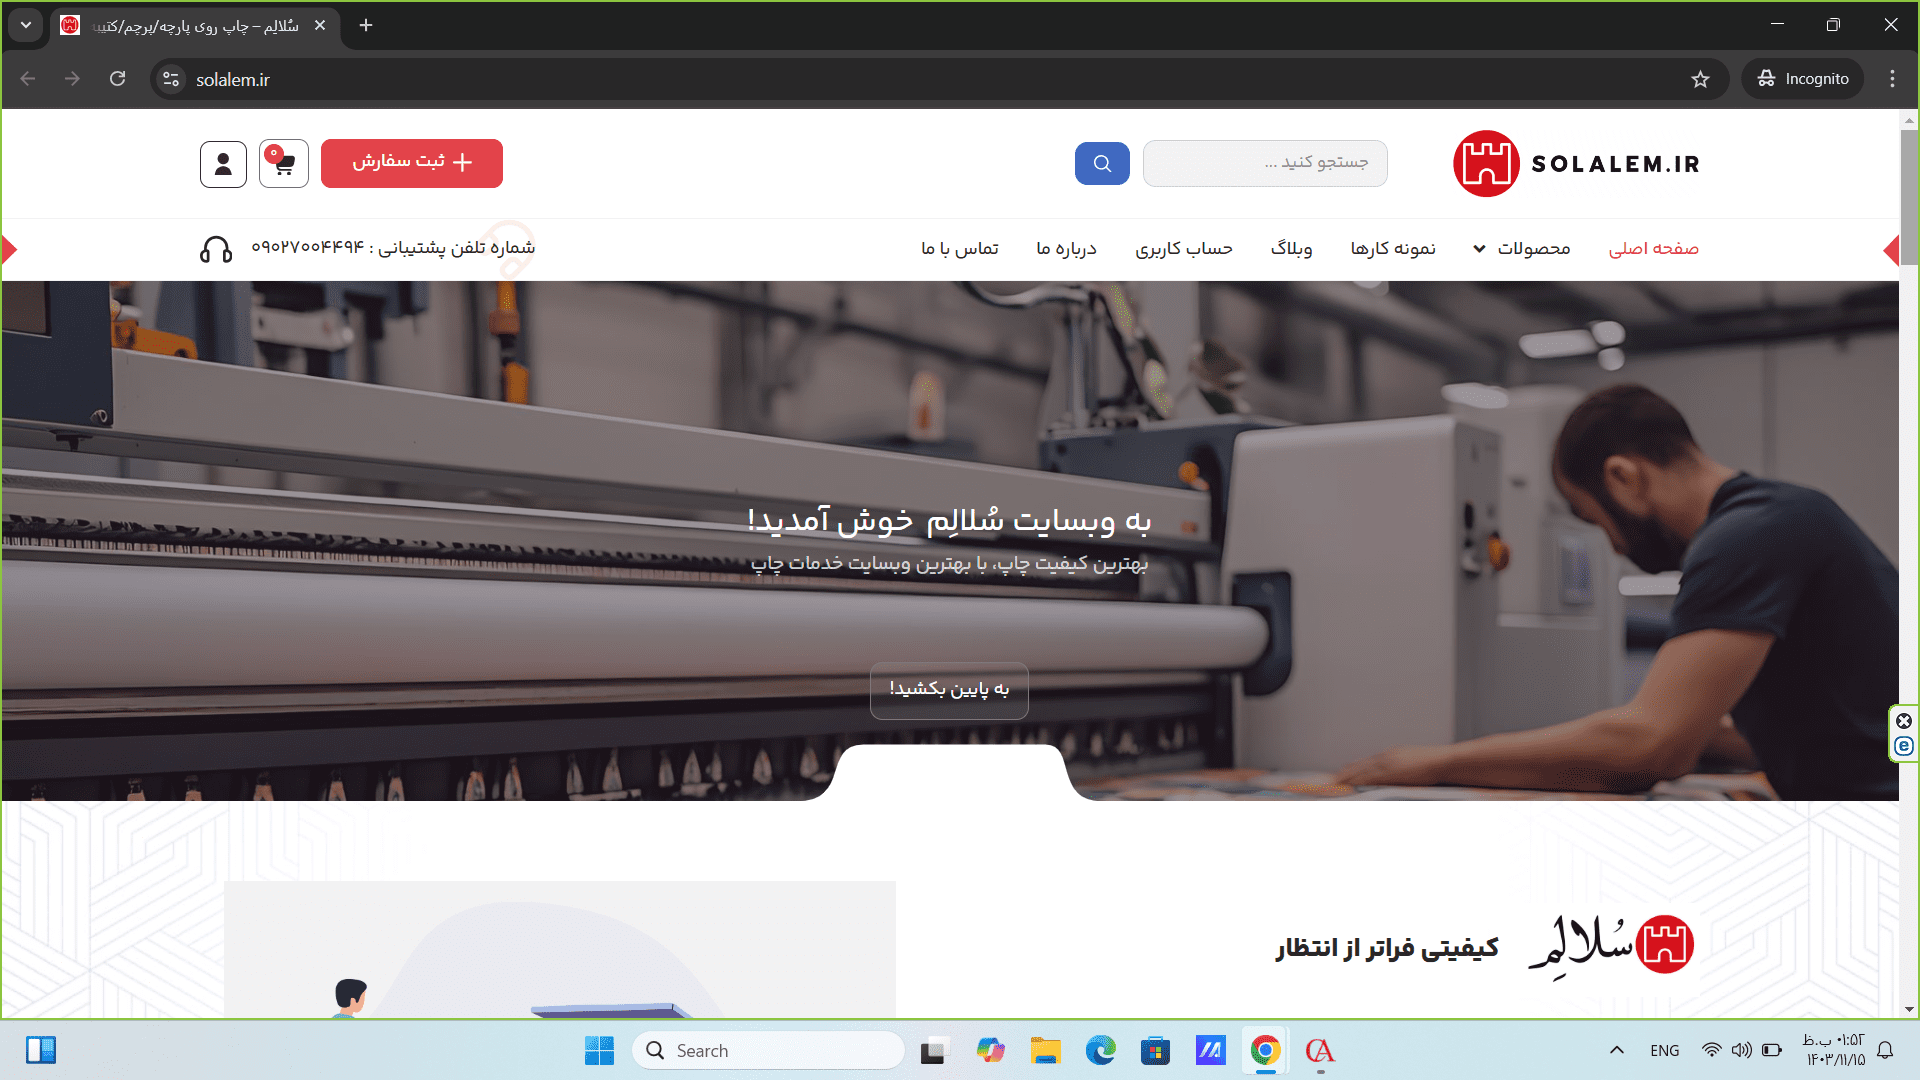Focus the site search input field
The height and width of the screenshot is (1080, 1920).
click(x=1265, y=163)
